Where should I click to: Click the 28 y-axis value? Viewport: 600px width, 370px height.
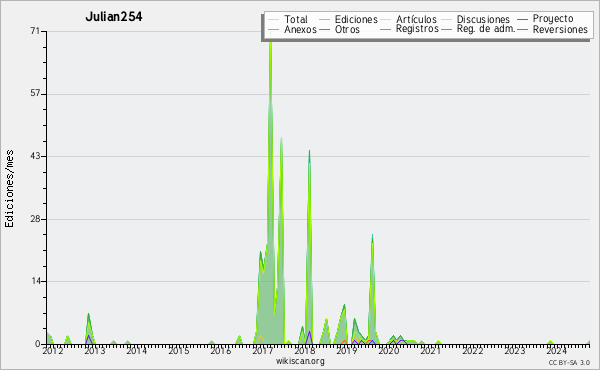[35, 219]
